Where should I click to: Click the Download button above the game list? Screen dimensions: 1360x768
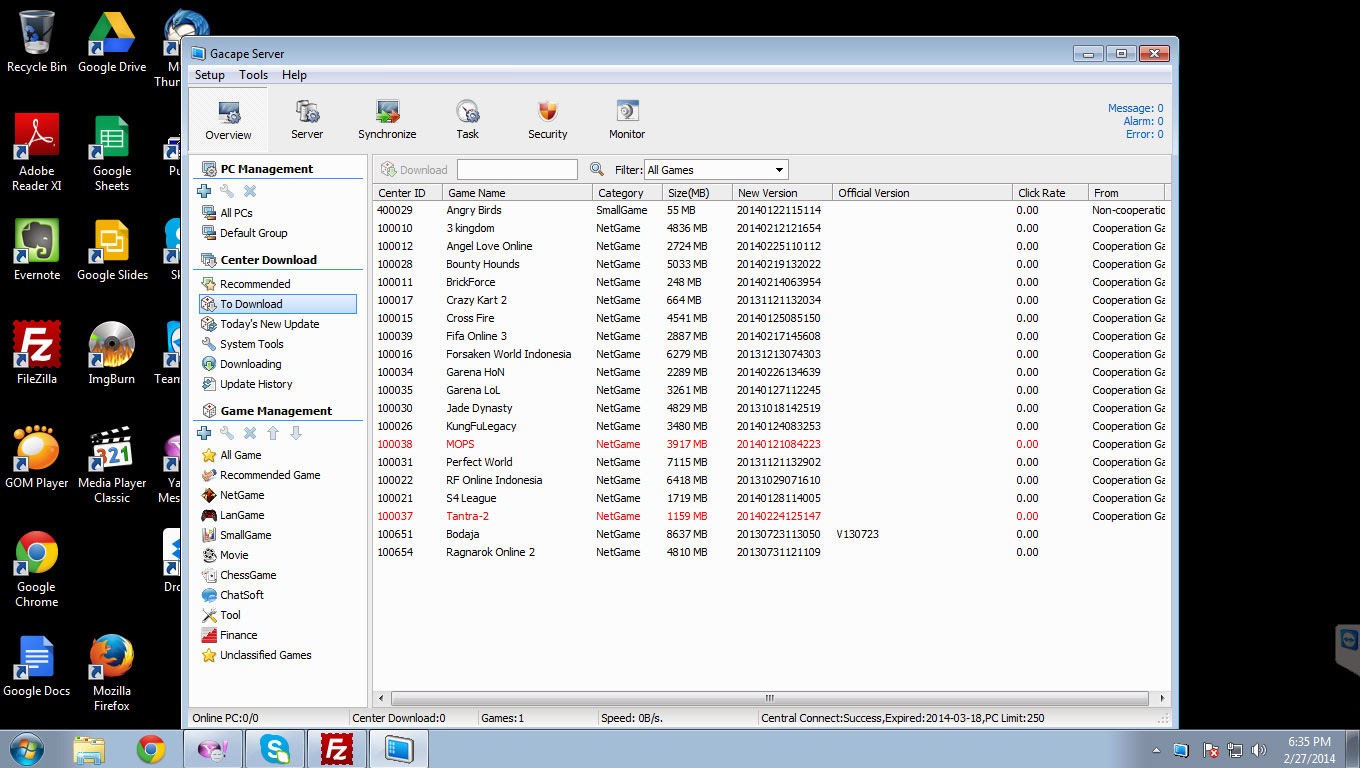coord(414,170)
